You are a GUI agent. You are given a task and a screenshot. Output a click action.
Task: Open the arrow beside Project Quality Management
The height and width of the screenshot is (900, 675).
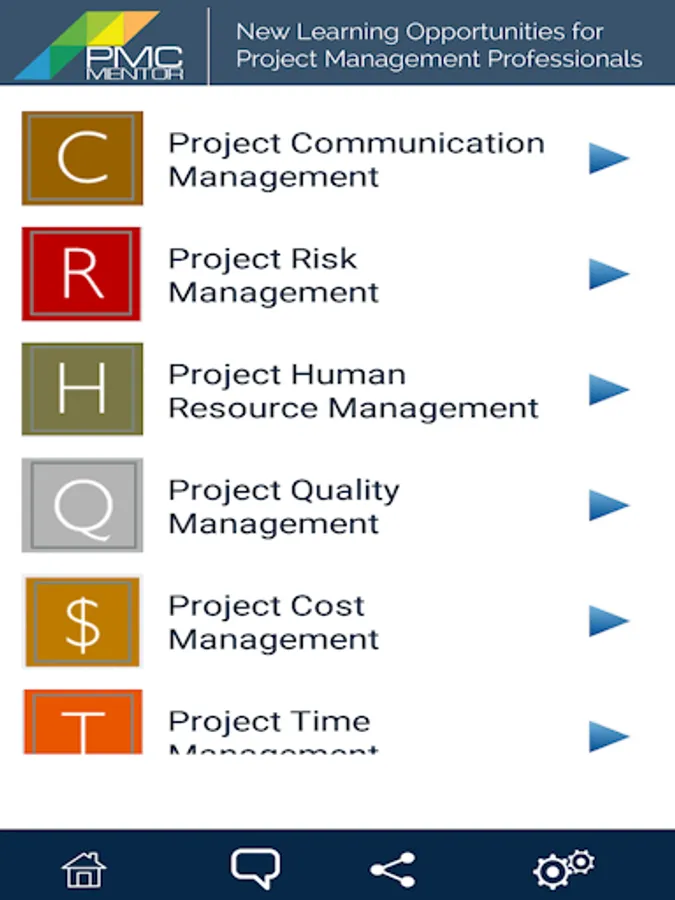[x=609, y=505]
